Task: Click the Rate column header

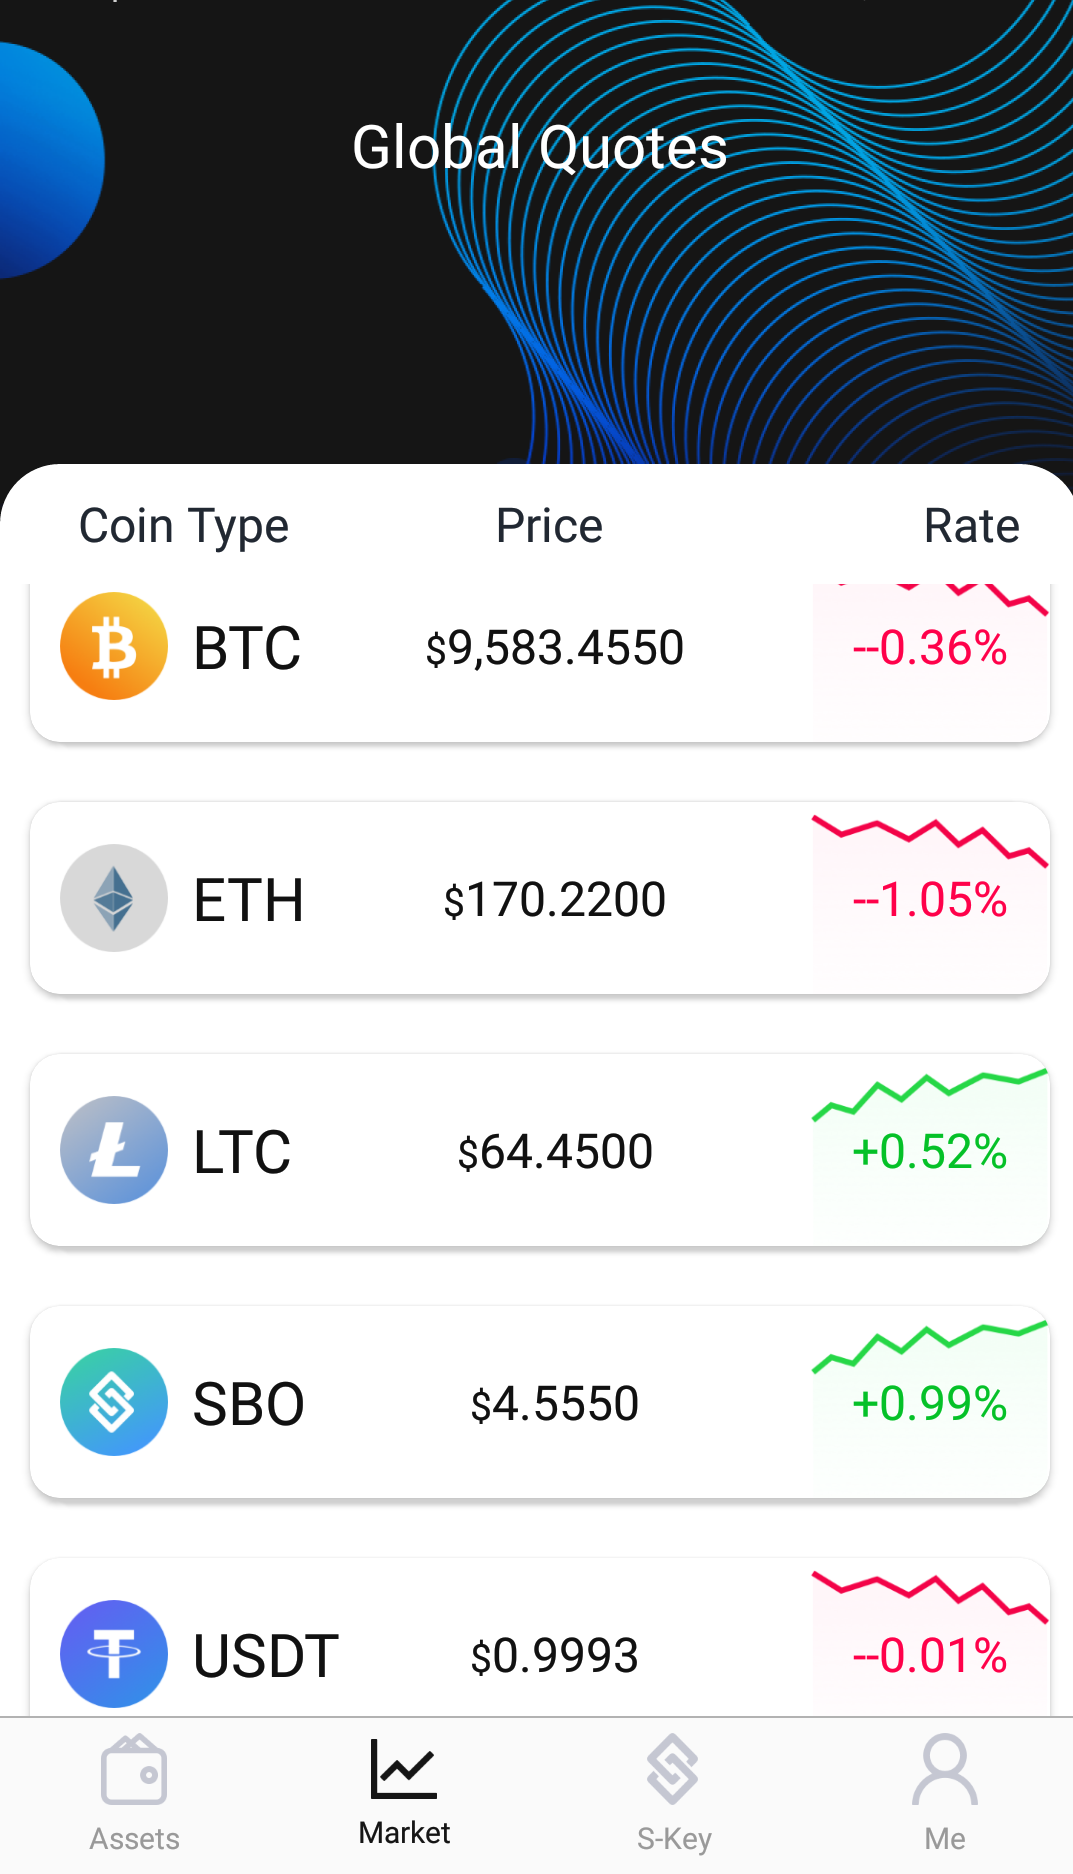Action: (971, 526)
